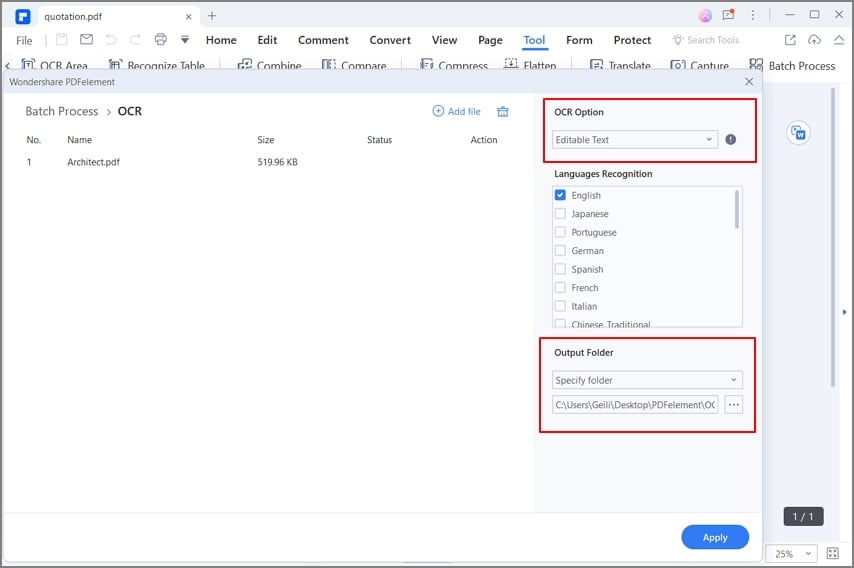Click the Batch Process tool
Image resolution: width=854 pixels, height=568 pixels.
pos(792,65)
